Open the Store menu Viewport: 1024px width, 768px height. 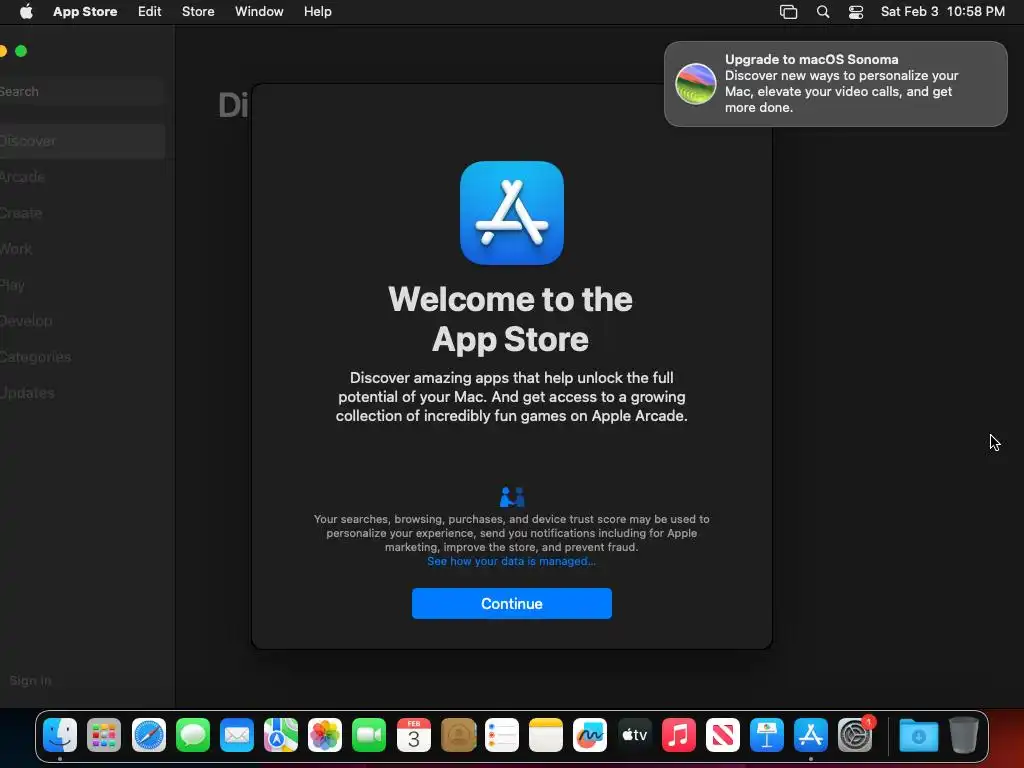point(198,11)
